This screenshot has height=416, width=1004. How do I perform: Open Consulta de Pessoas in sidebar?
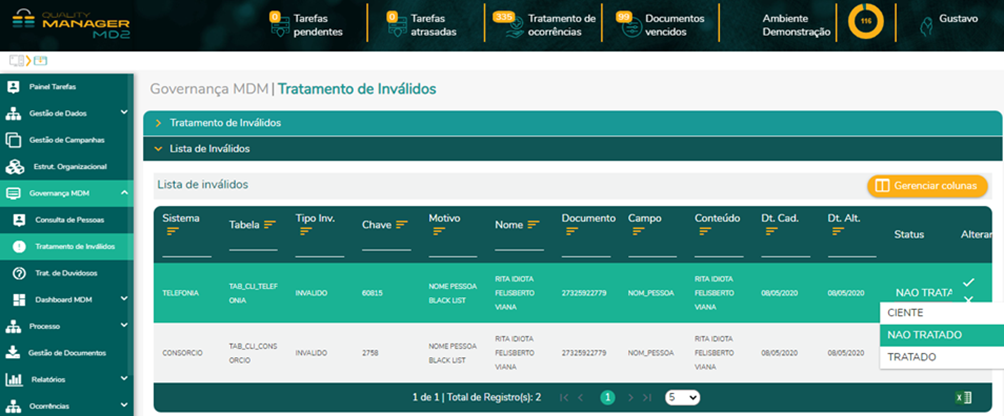(69, 219)
